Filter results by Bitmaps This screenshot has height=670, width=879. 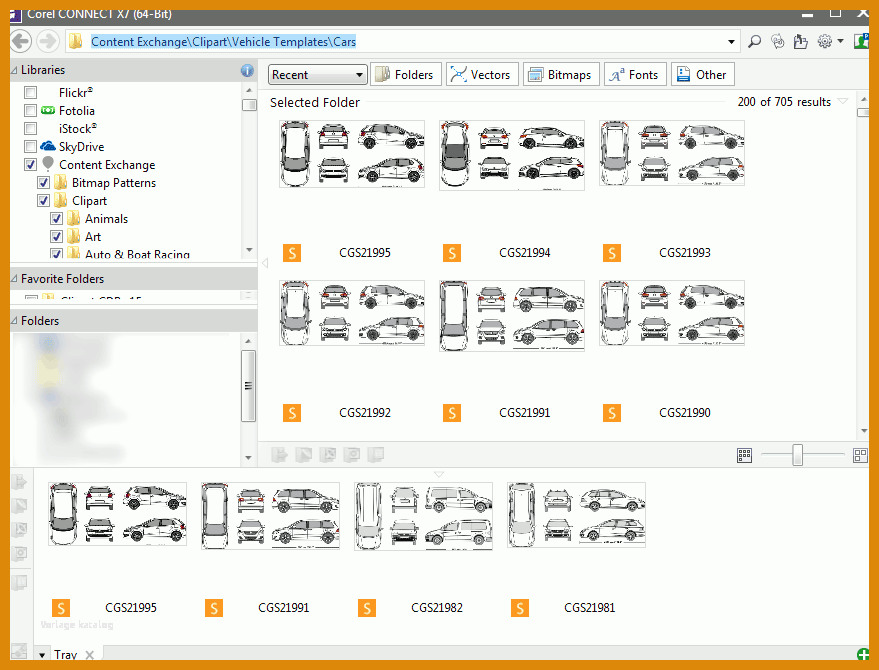click(x=561, y=75)
